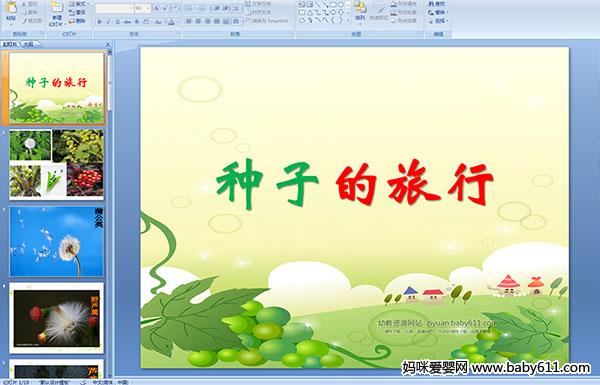Select slide 3 blue dandelion thumbnail
The width and height of the screenshot is (600, 385).
pyautogui.click(x=56, y=241)
